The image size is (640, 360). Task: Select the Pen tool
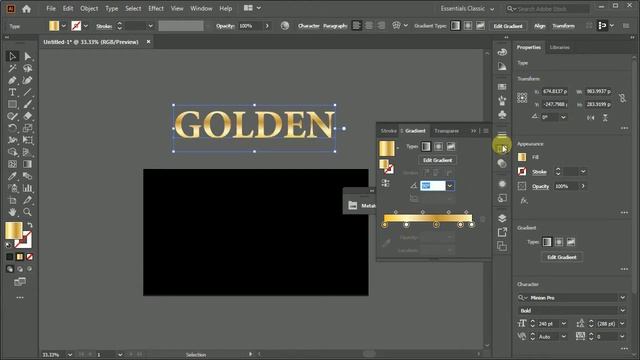[x=12, y=80]
